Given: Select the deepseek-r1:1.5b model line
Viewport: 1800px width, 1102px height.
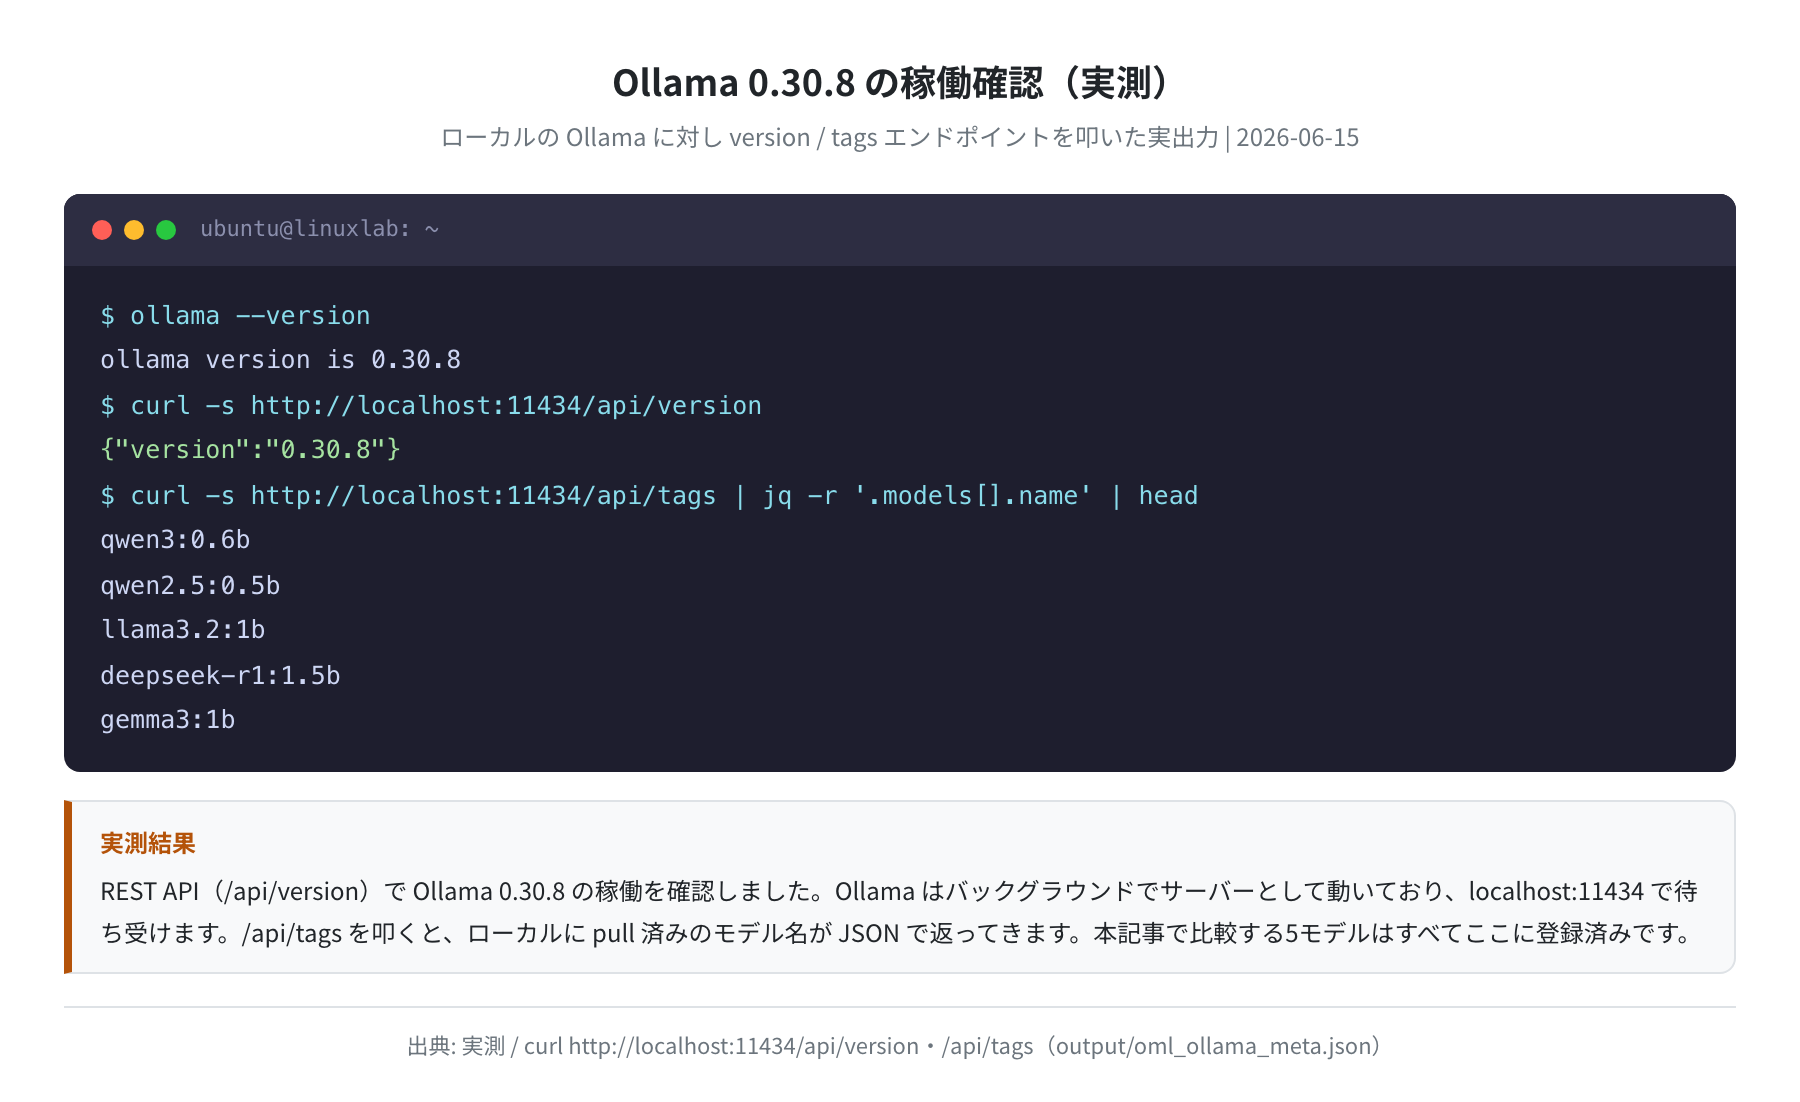Looking at the screenshot, I should [220, 675].
